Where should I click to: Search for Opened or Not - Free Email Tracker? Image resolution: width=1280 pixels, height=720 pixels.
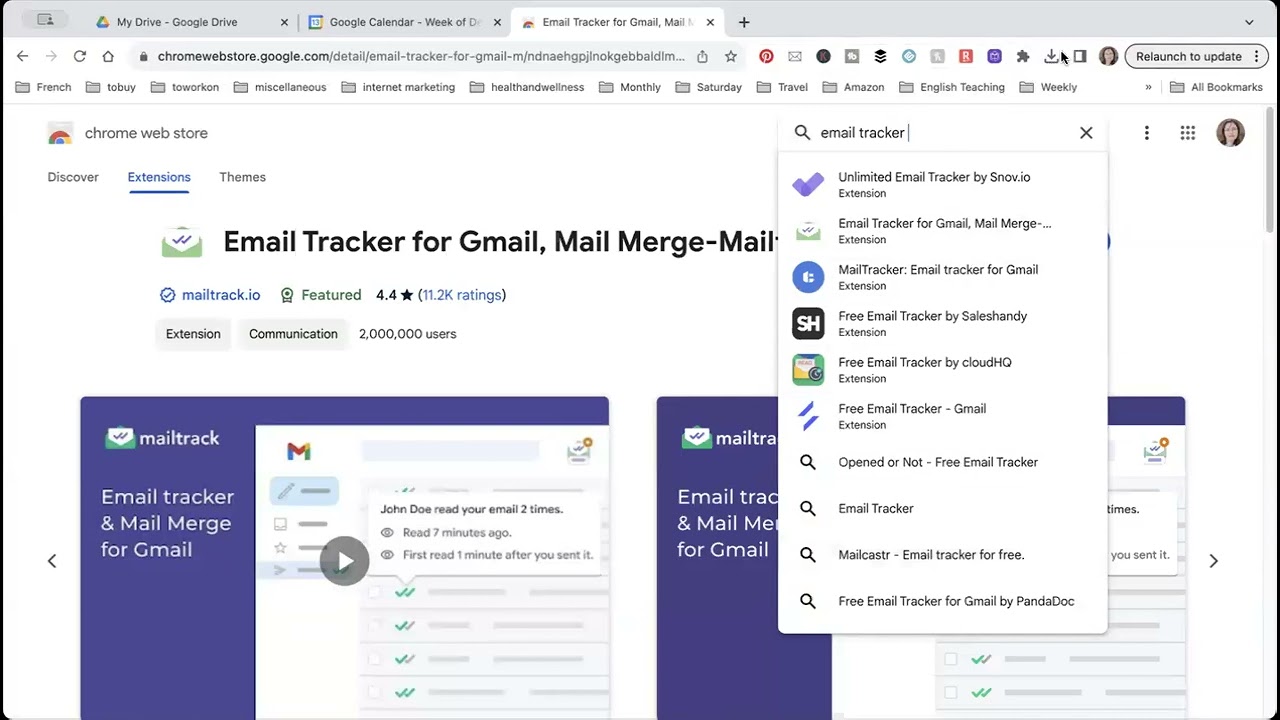(943, 462)
